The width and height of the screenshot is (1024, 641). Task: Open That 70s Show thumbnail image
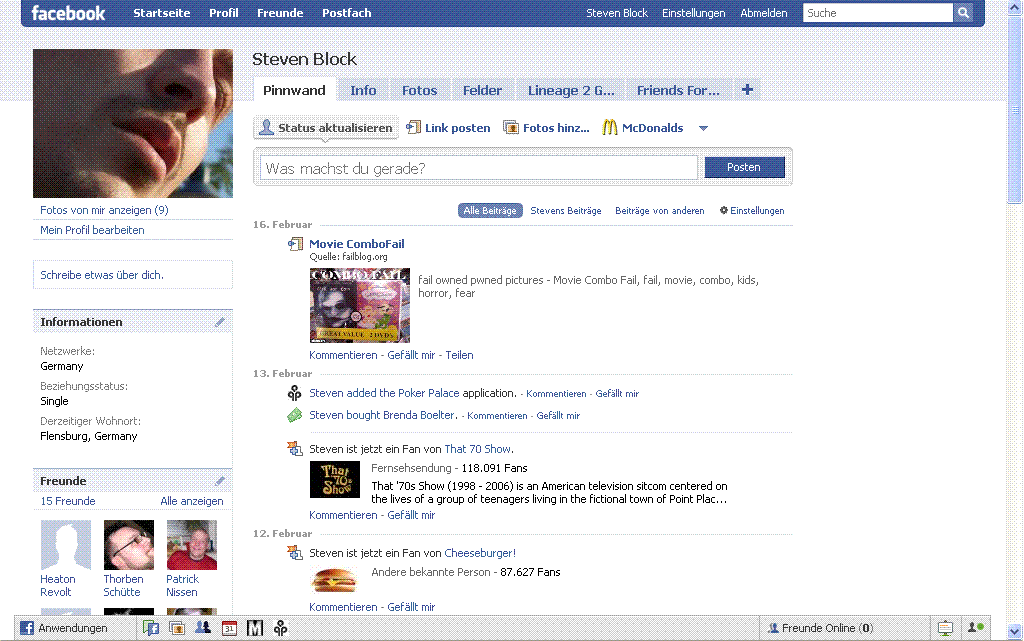tap(334, 480)
